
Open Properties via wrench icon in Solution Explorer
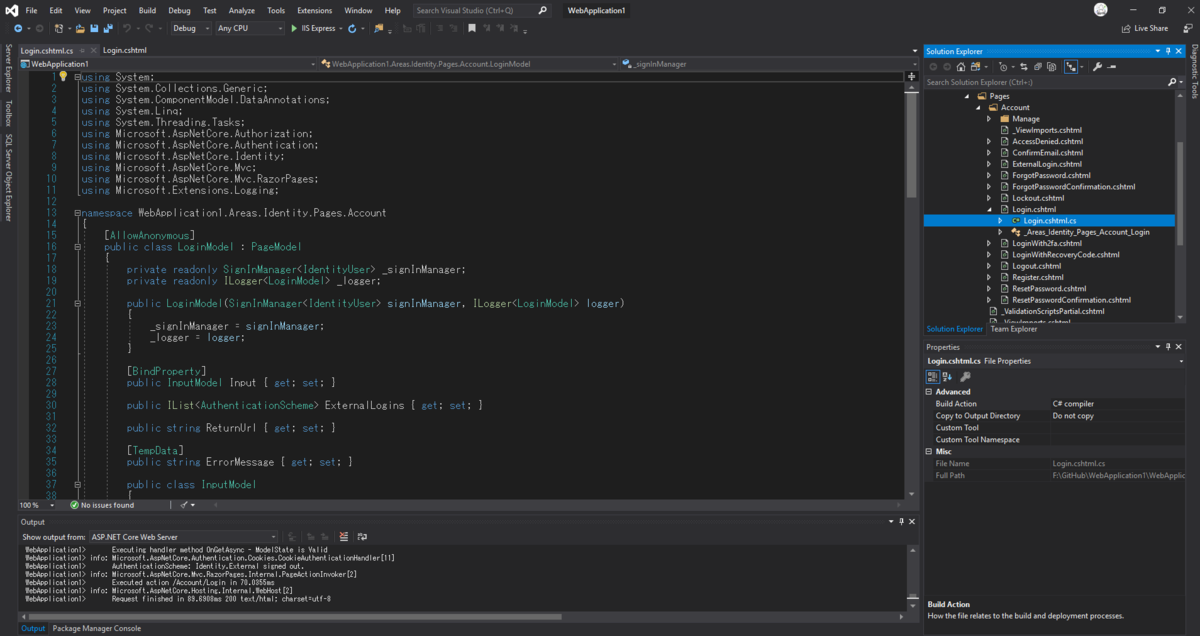pos(1097,67)
